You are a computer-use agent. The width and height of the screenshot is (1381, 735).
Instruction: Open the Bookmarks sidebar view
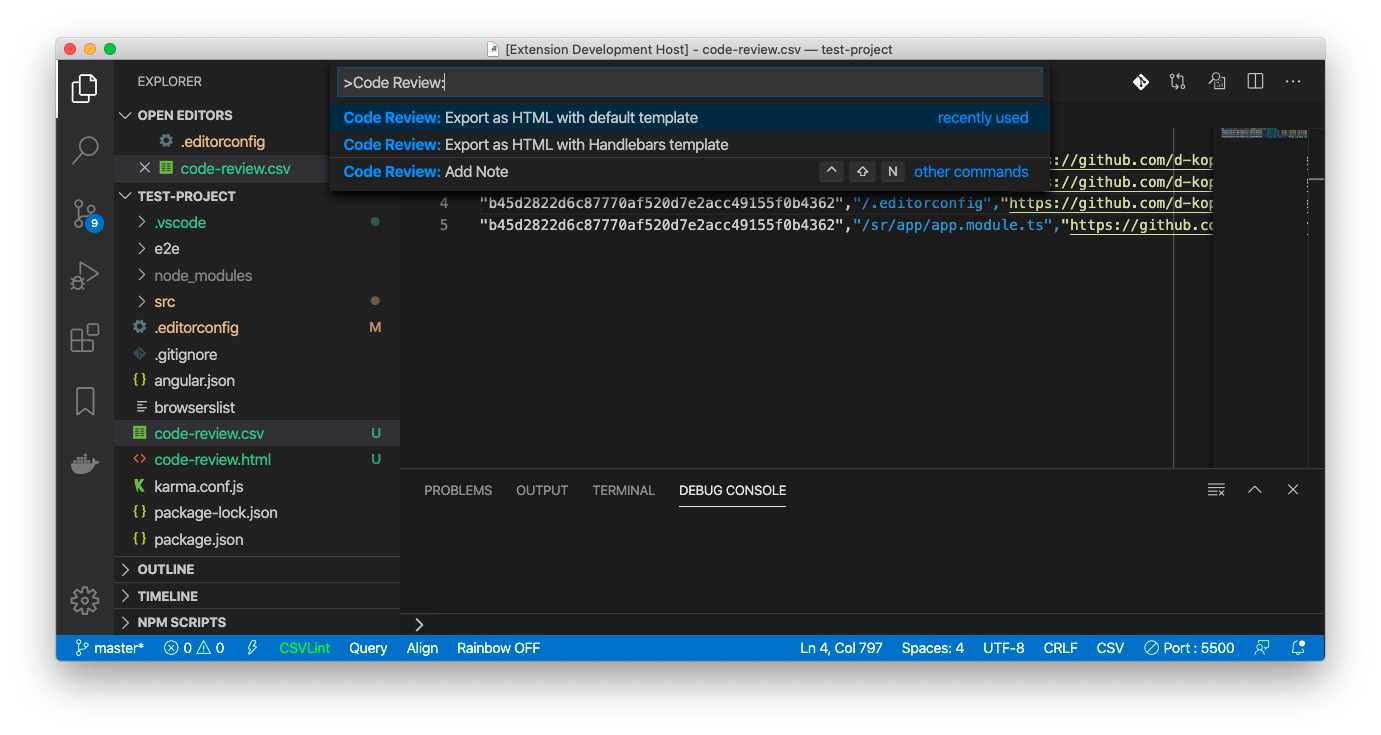85,400
